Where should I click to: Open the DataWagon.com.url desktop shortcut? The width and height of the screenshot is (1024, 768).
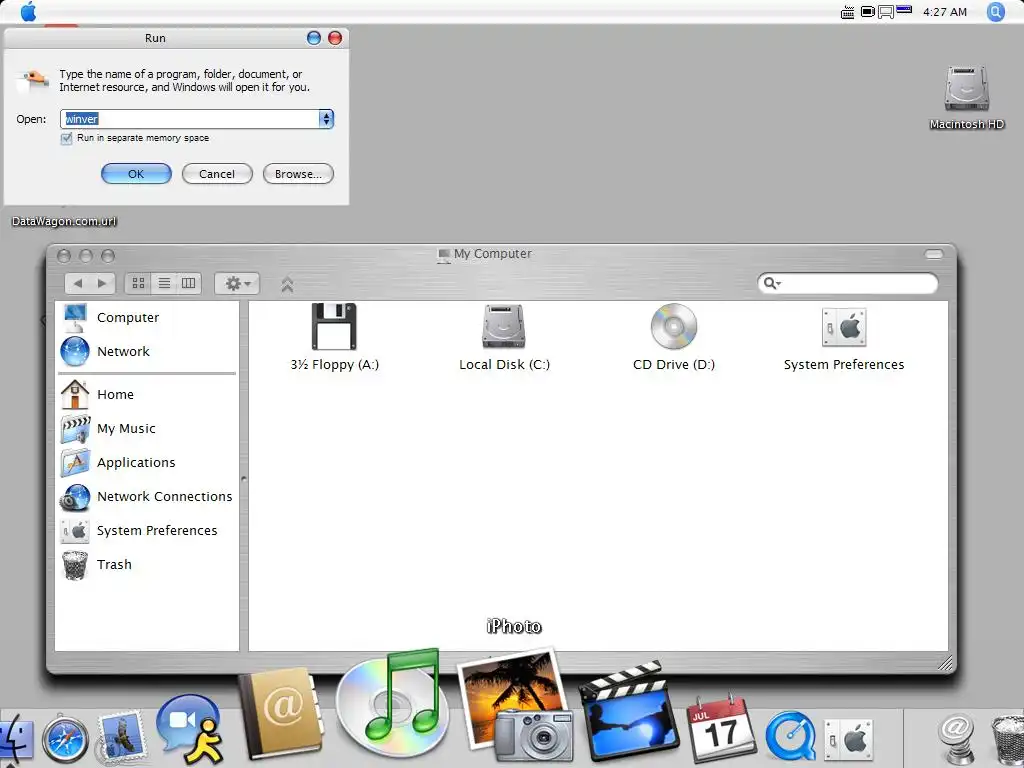point(64,221)
